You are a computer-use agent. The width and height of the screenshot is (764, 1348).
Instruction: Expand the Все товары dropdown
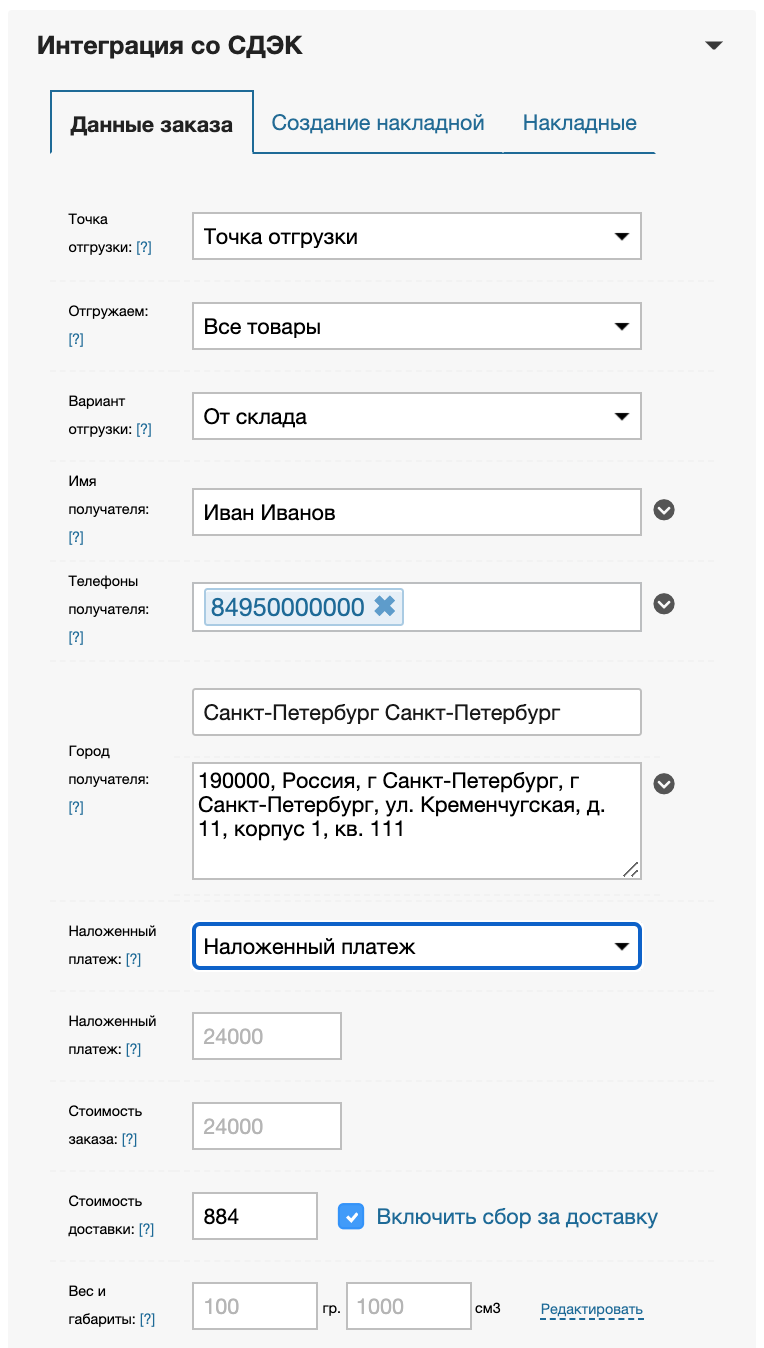(x=416, y=327)
